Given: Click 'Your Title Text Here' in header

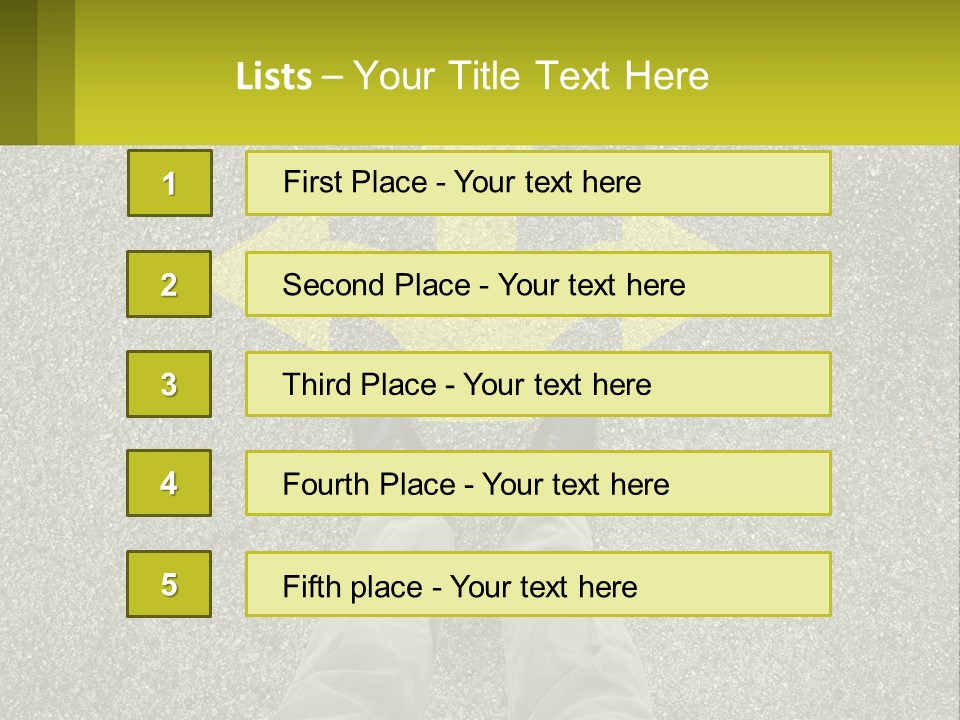Looking at the screenshot, I should tap(531, 76).
